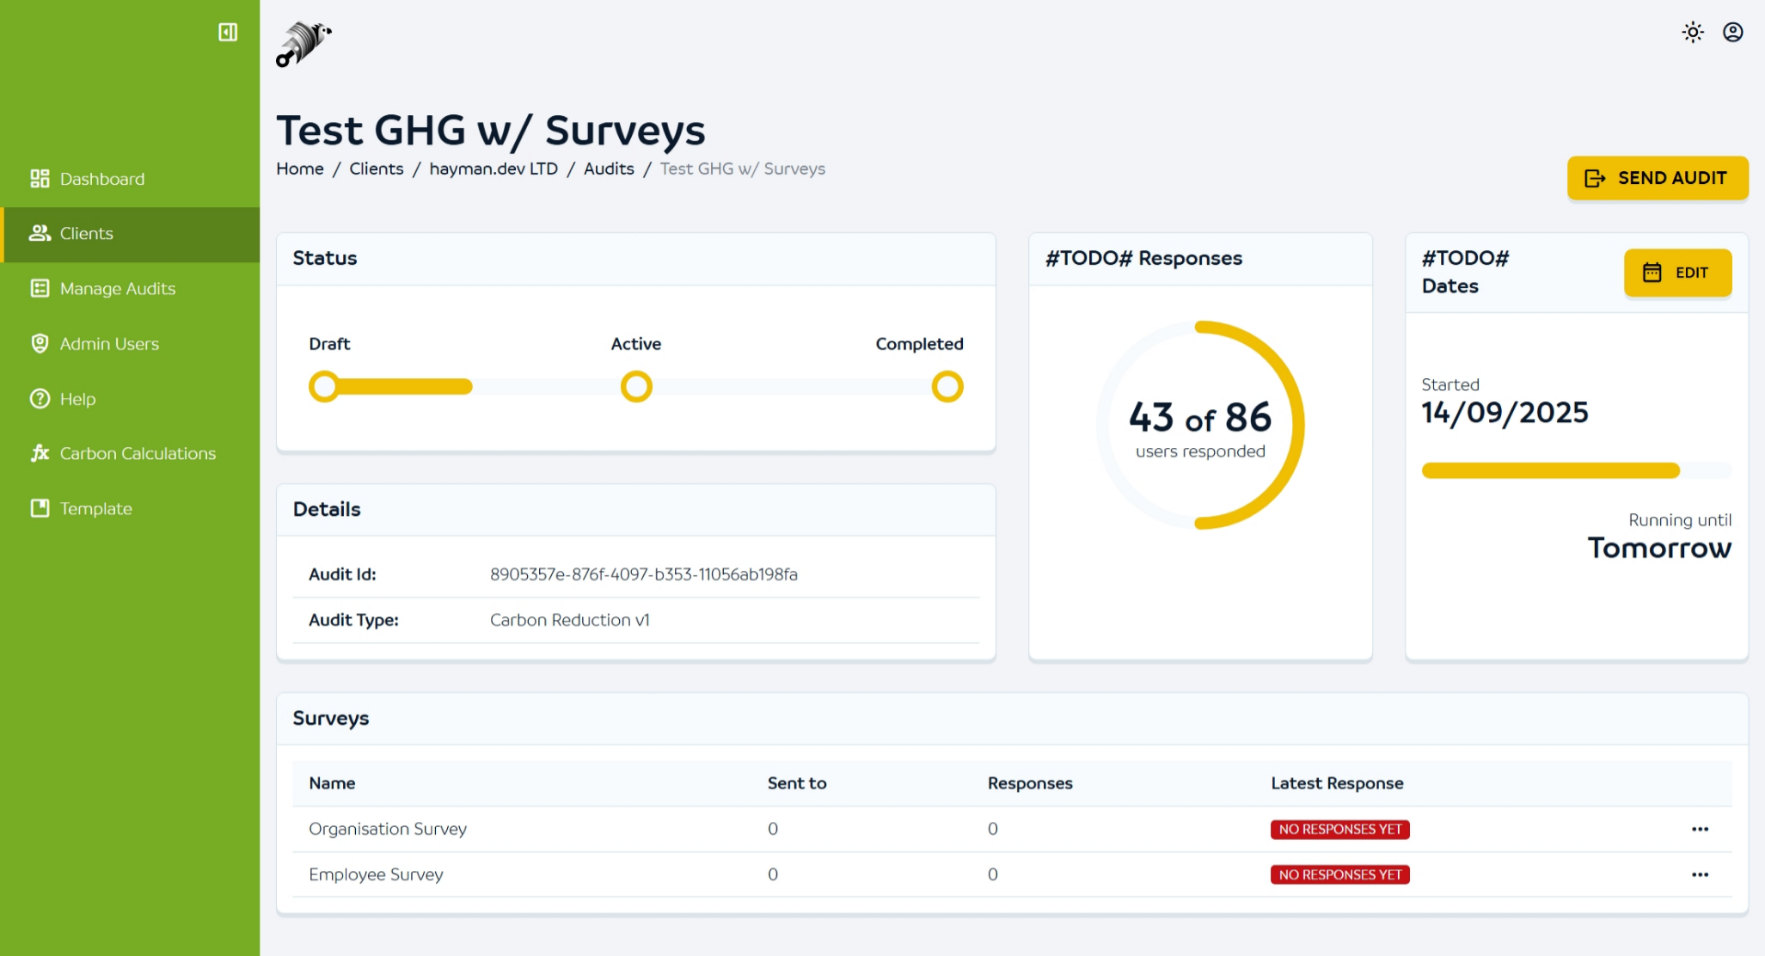Collapse the sidebar with the panel icon
1765x956 pixels.
[228, 32]
